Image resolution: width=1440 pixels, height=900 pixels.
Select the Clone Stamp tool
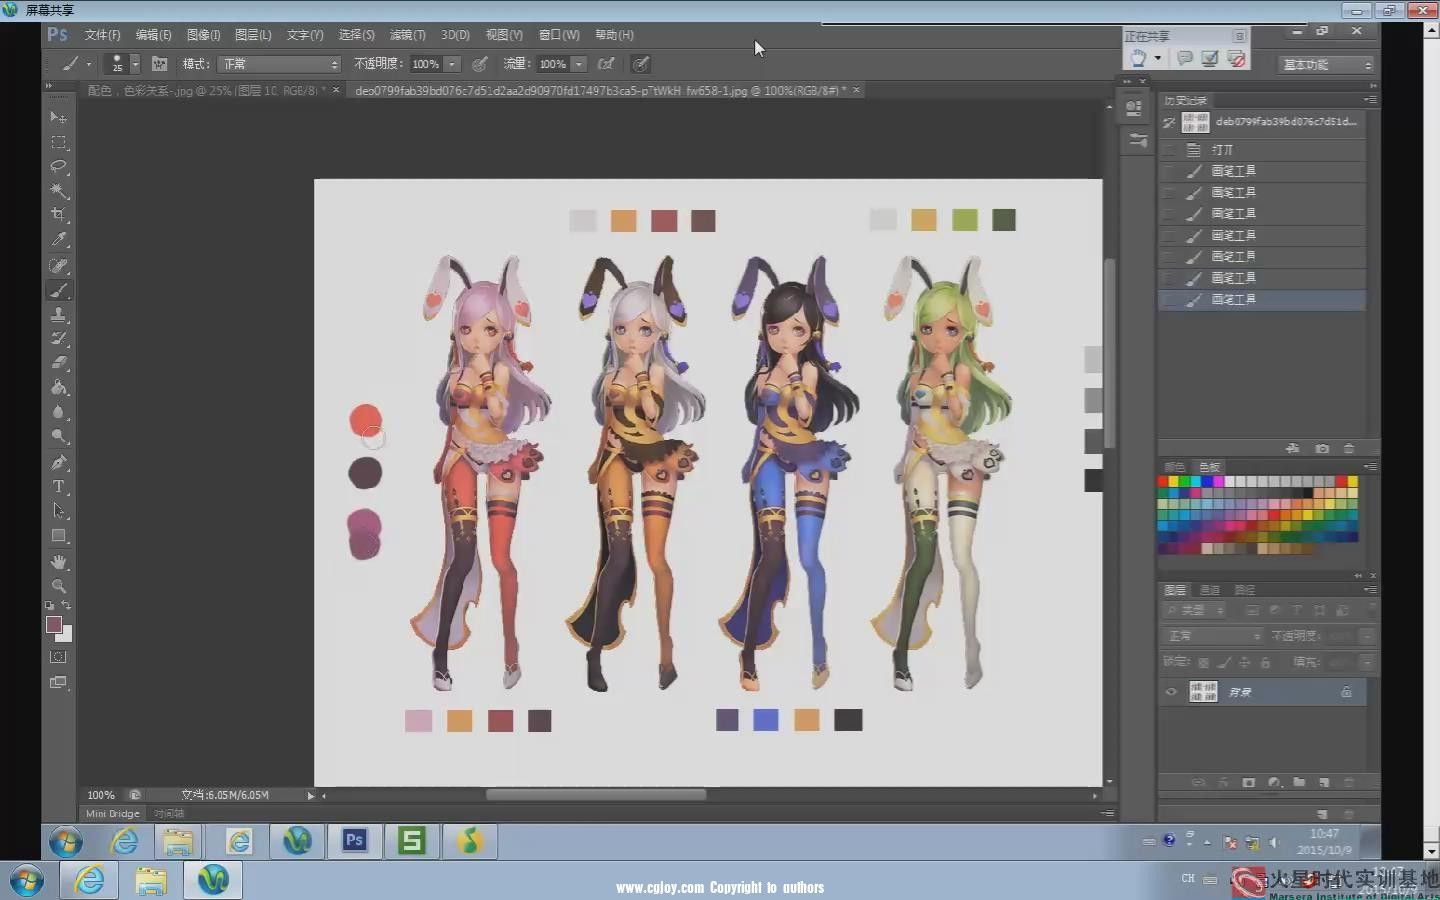click(x=58, y=314)
